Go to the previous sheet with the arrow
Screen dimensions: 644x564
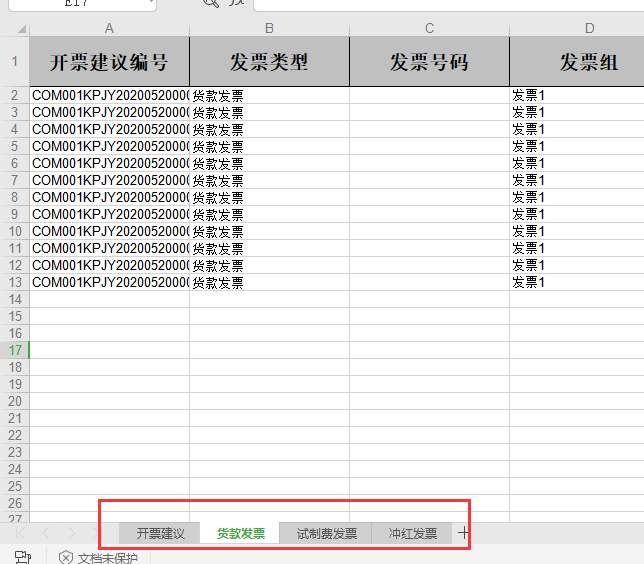pyautogui.click(x=46, y=533)
